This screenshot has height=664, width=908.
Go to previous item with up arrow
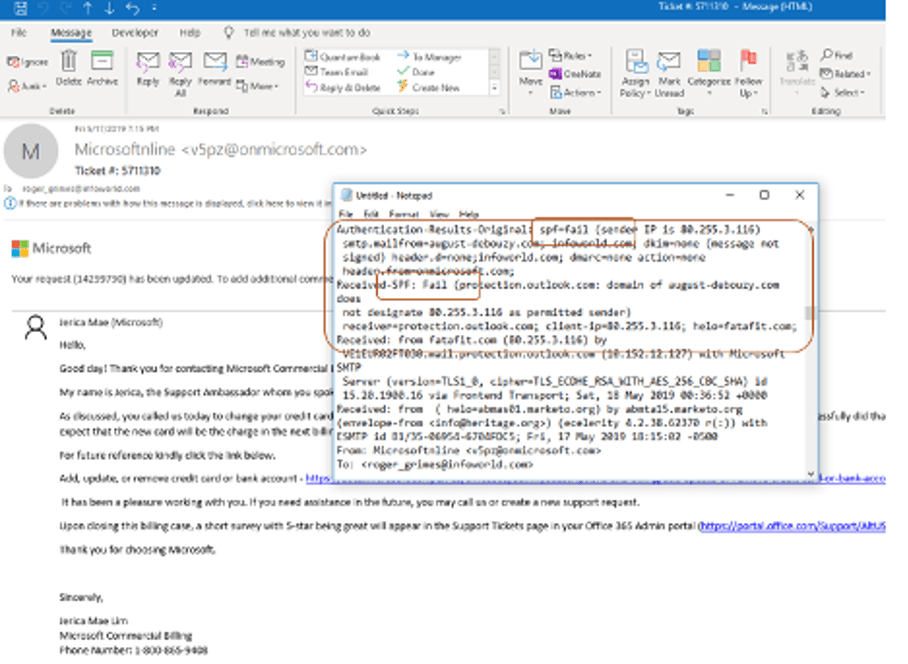click(x=87, y=8)
